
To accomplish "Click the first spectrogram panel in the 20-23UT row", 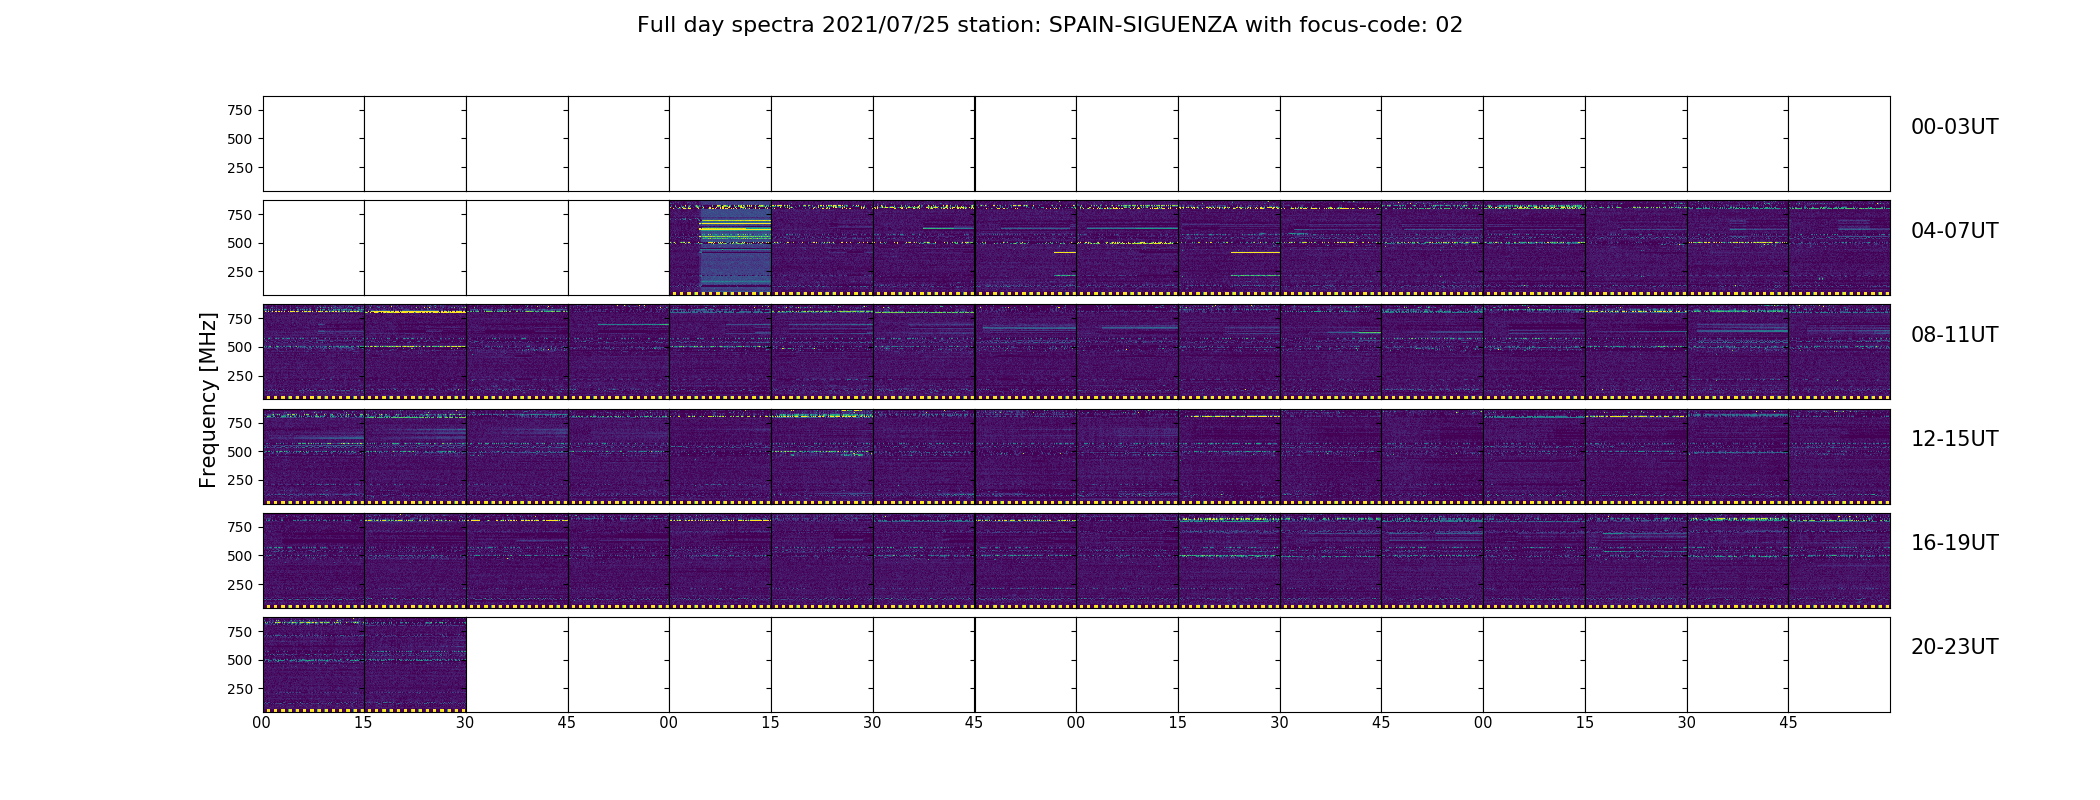I will click(313, 664).
